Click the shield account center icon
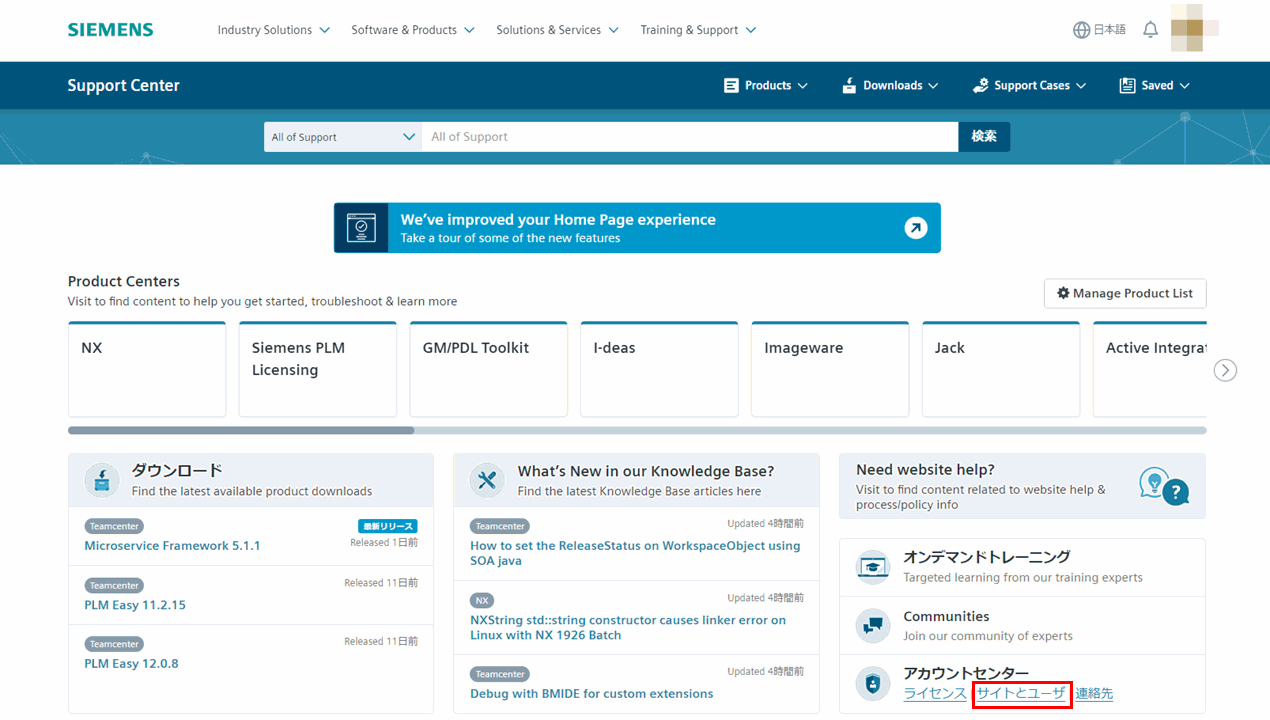 click(x=873, y=684)
